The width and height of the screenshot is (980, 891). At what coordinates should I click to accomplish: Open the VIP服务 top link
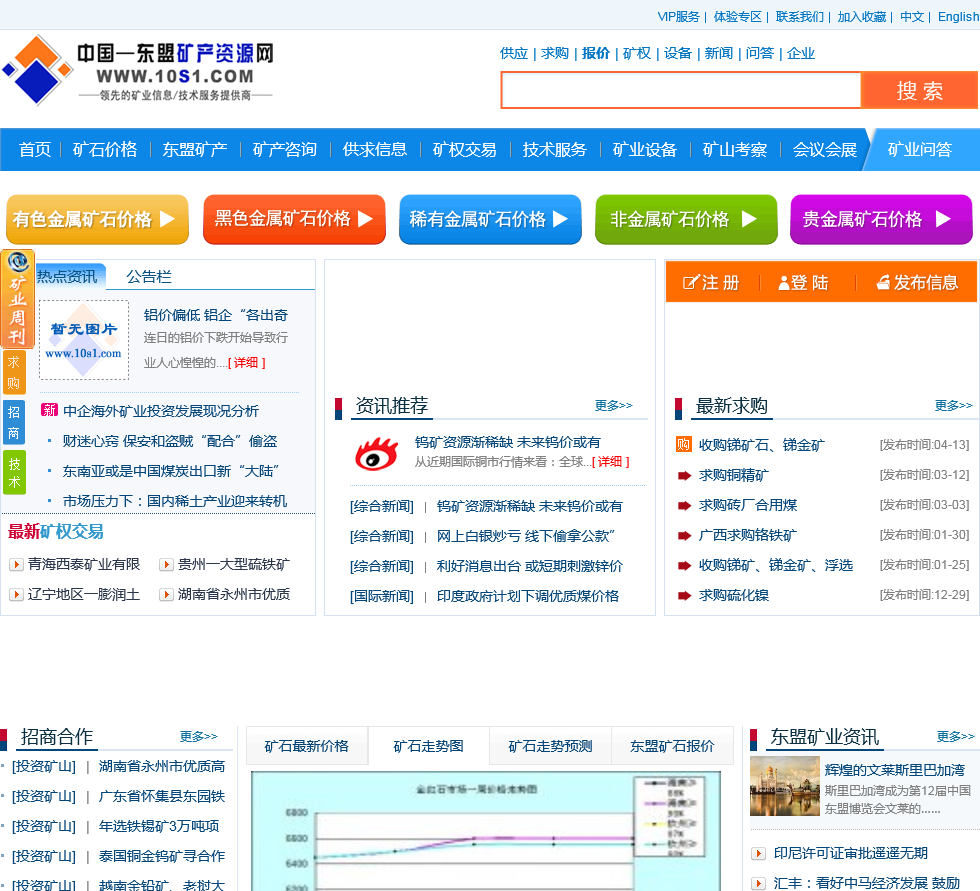(678, 17)
